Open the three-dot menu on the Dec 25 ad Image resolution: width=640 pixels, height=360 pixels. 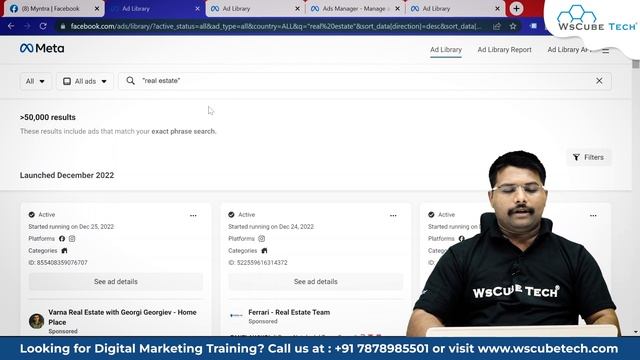pyautogui.click(x=193, y=216)
